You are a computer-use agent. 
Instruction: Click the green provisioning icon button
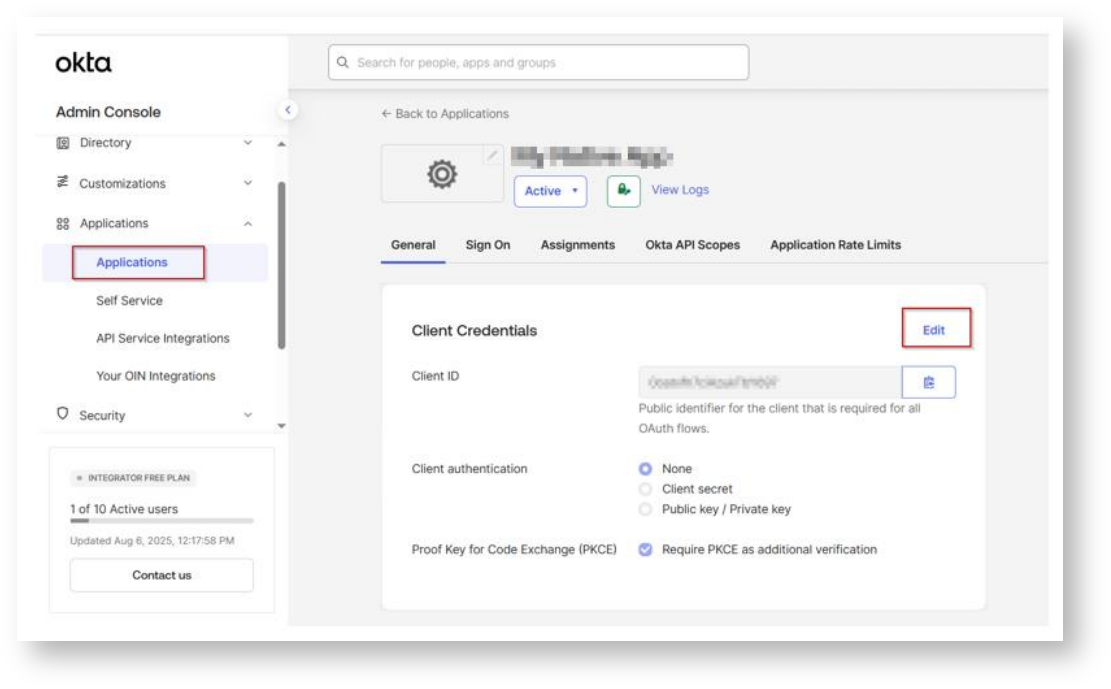point(623,191)
